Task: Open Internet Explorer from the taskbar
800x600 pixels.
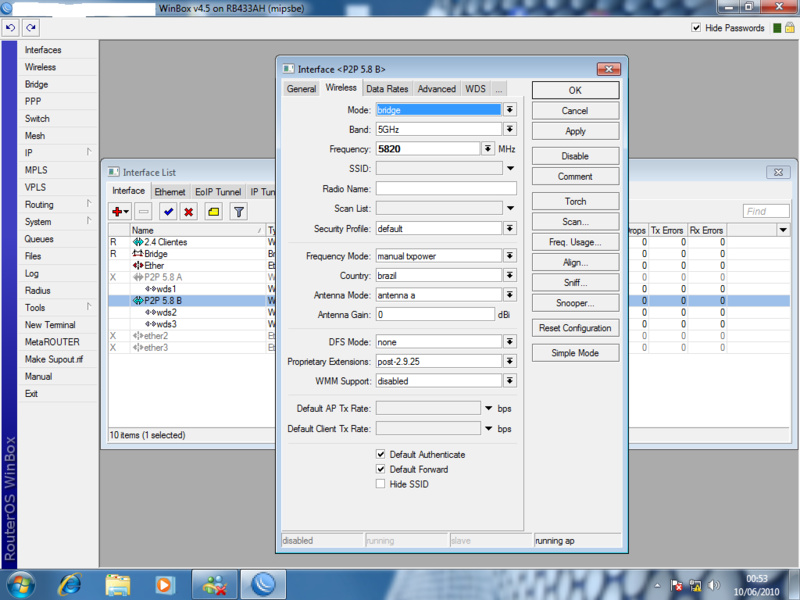Action: point(70,585)
